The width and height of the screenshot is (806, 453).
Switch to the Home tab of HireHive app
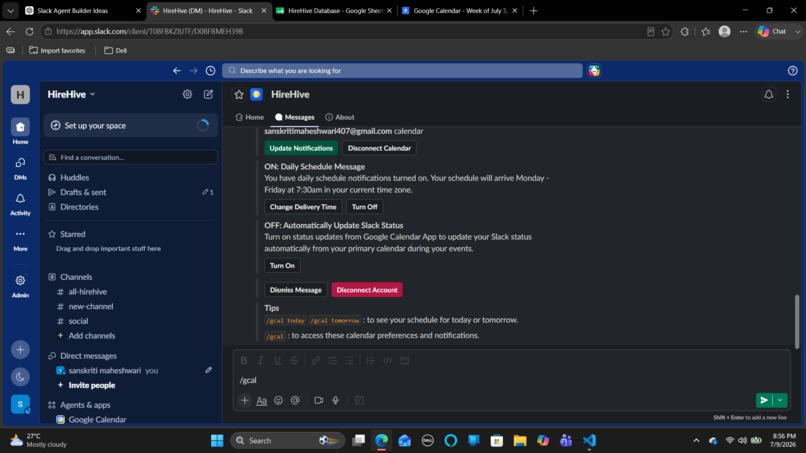coord(250,117)
